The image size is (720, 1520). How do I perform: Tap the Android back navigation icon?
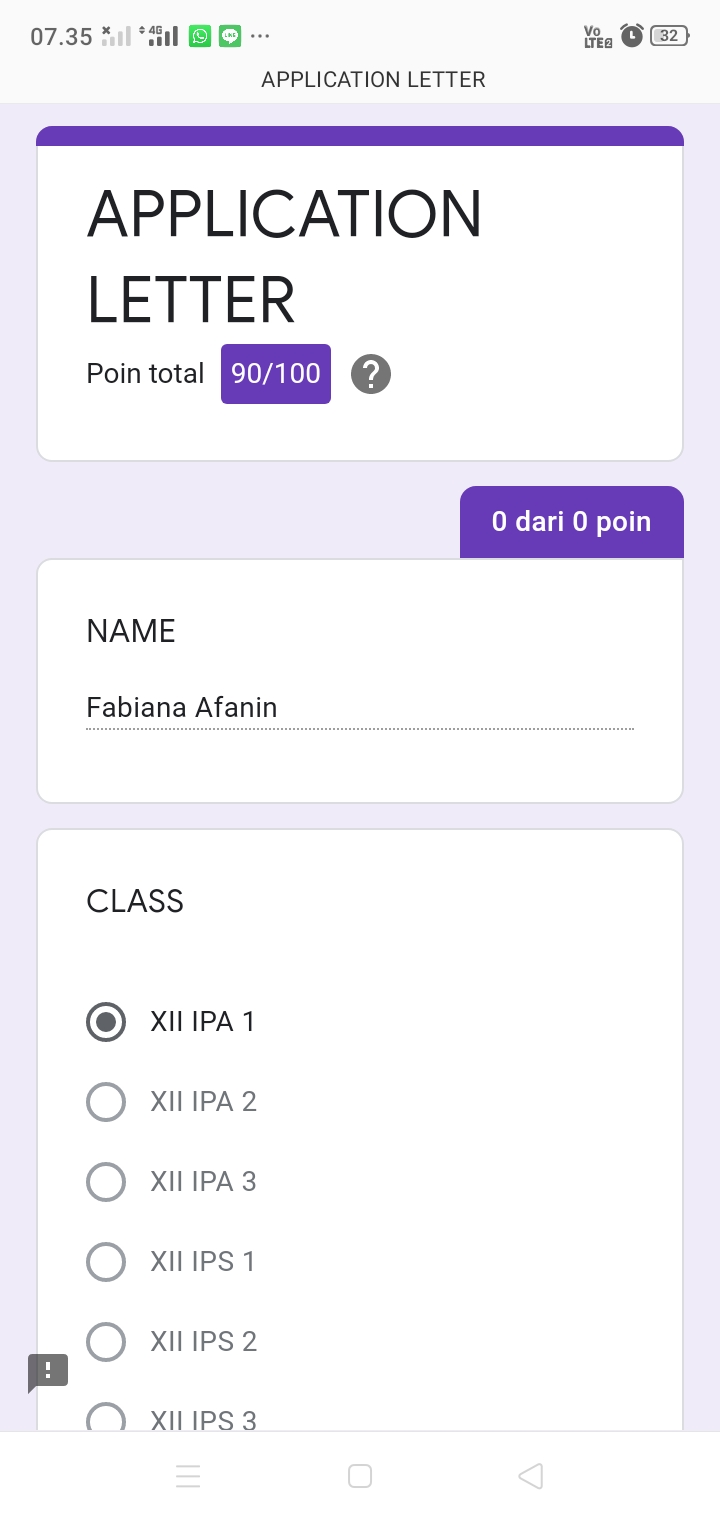pyautogui.click(x=531, y=1476)
